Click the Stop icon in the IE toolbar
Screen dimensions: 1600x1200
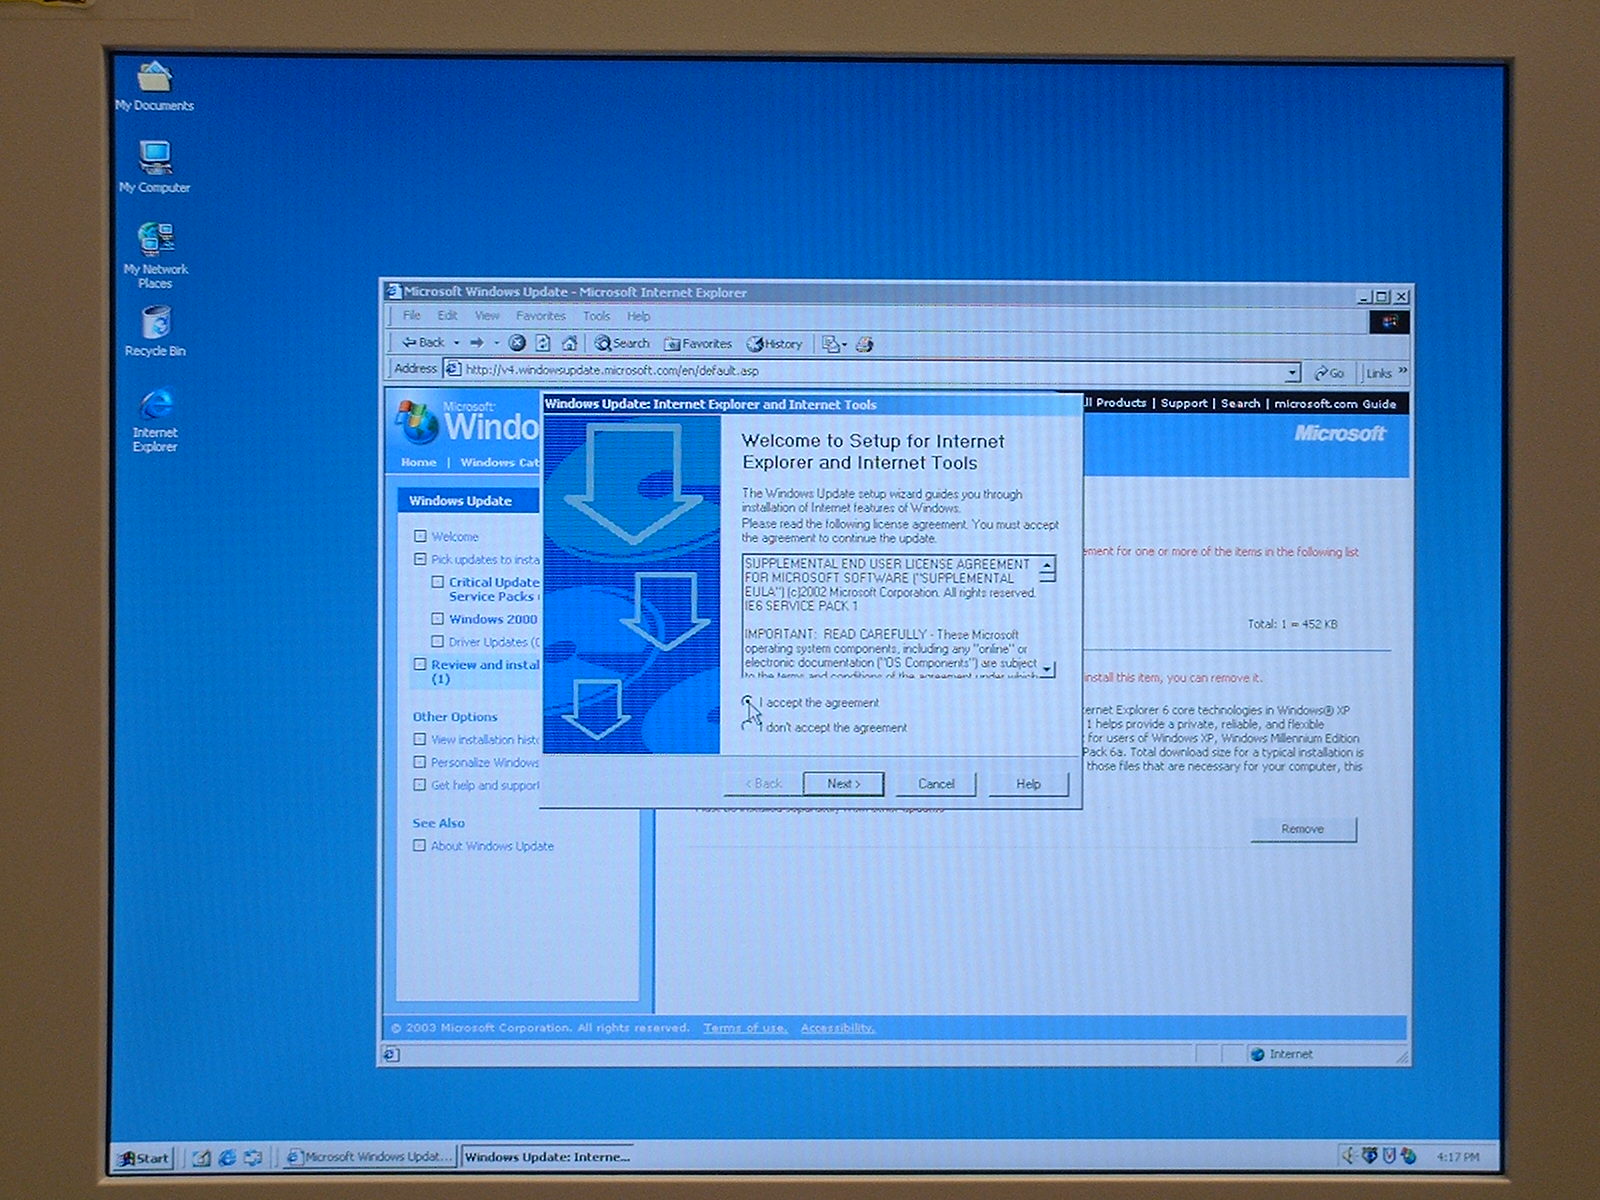(x=517, y=343)
